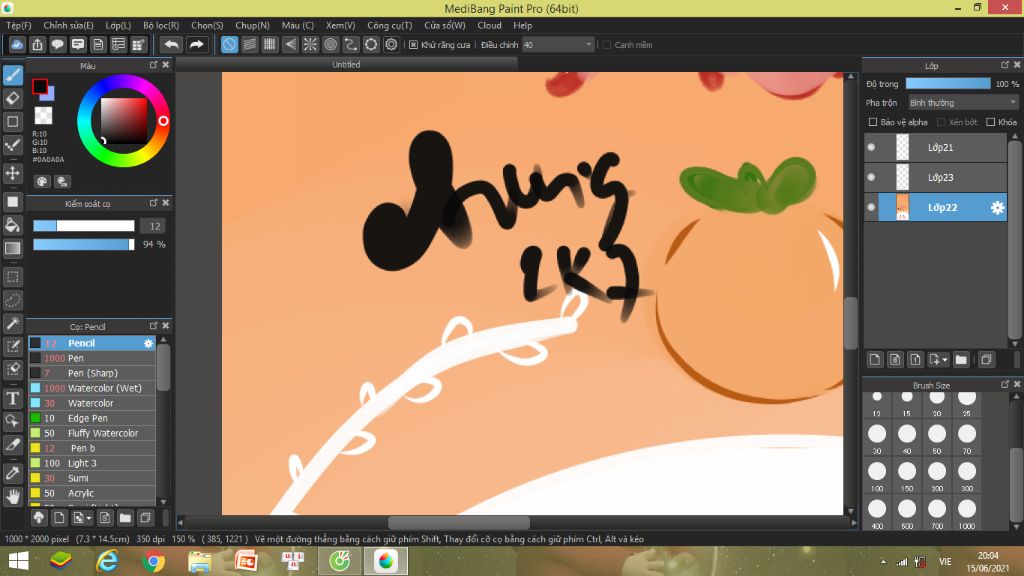Open Chrome from the taskbar
The image size is (1024, 576).
point(153,561)
